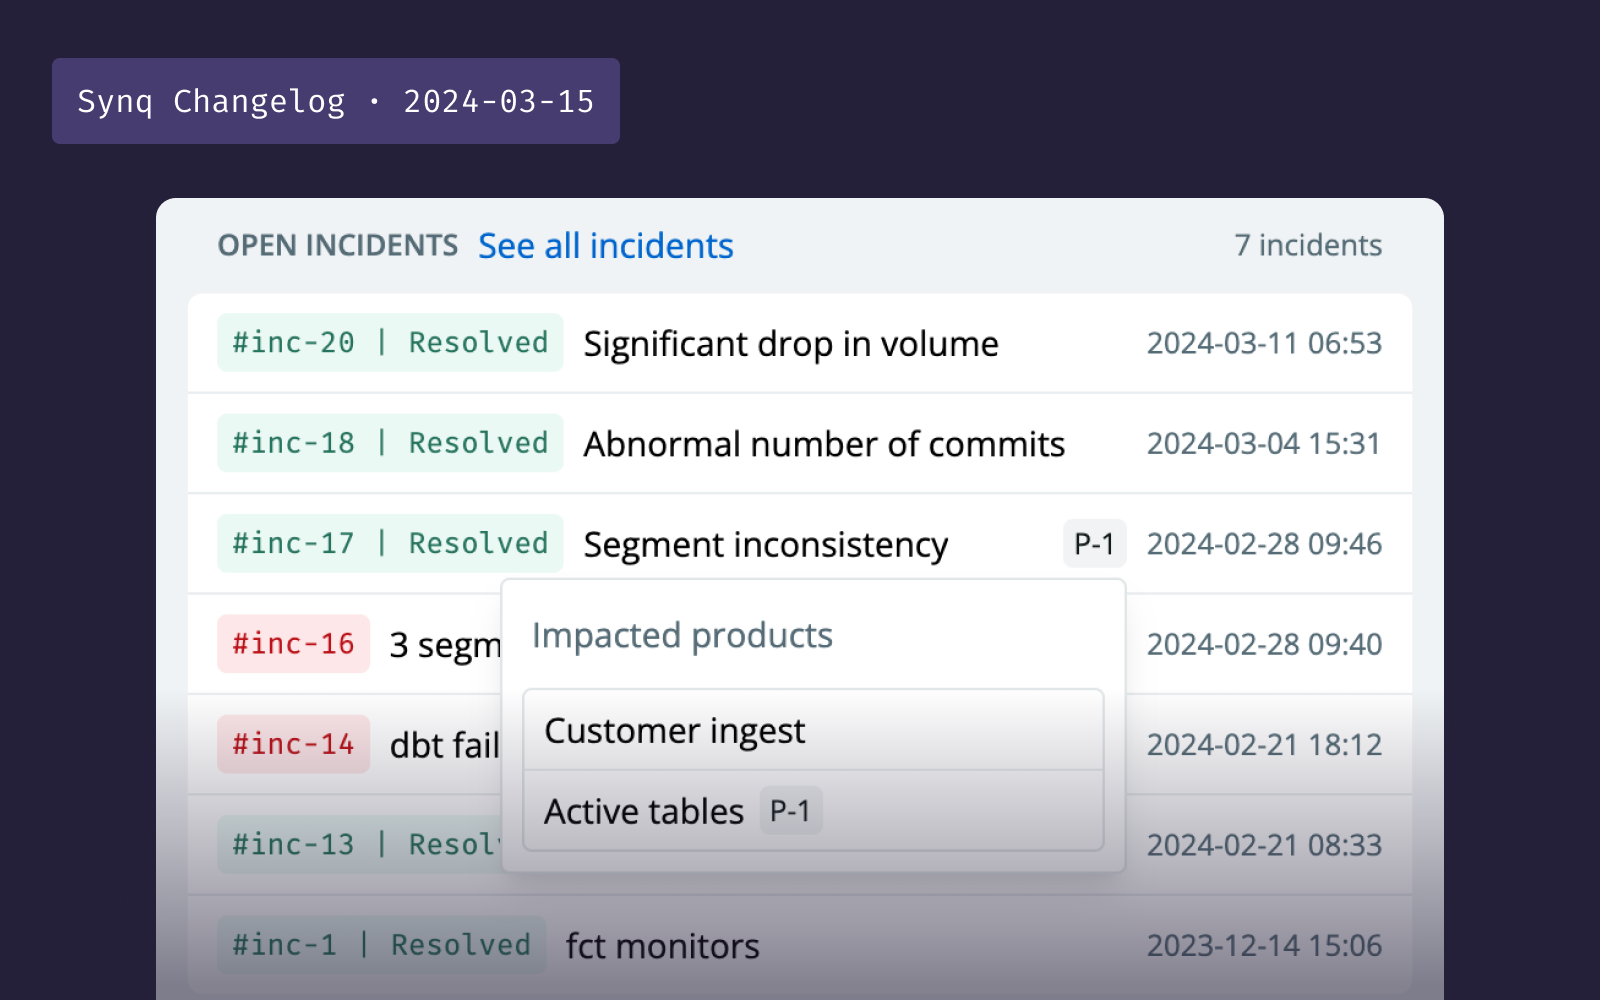
Task: Click the Impacted products popup heading
Action: click(x=682, y=636)
